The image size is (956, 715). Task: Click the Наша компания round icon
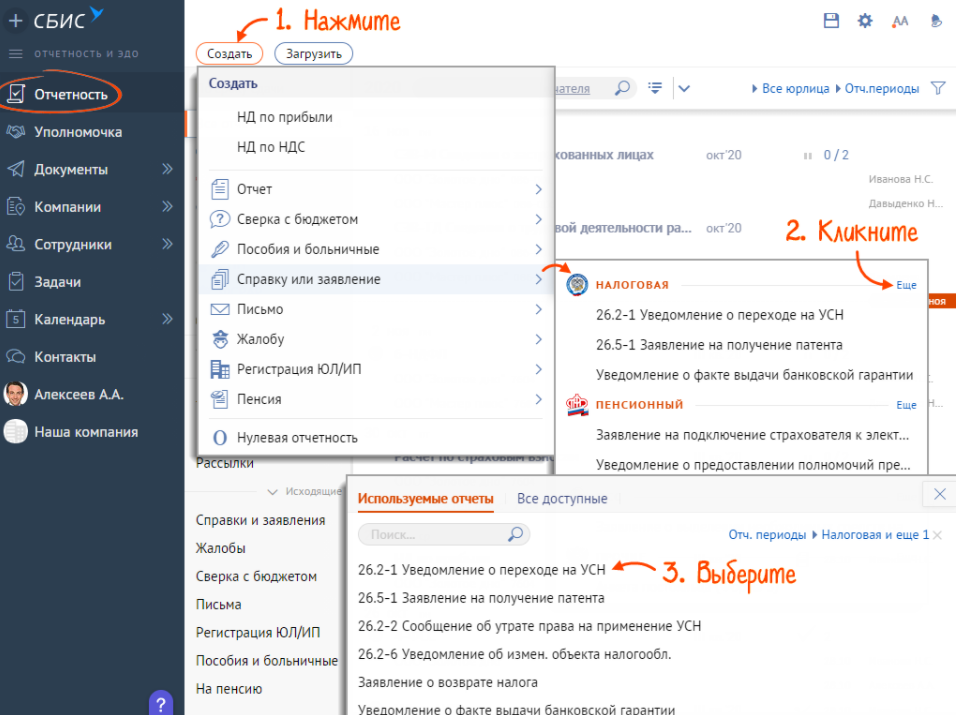16,432
